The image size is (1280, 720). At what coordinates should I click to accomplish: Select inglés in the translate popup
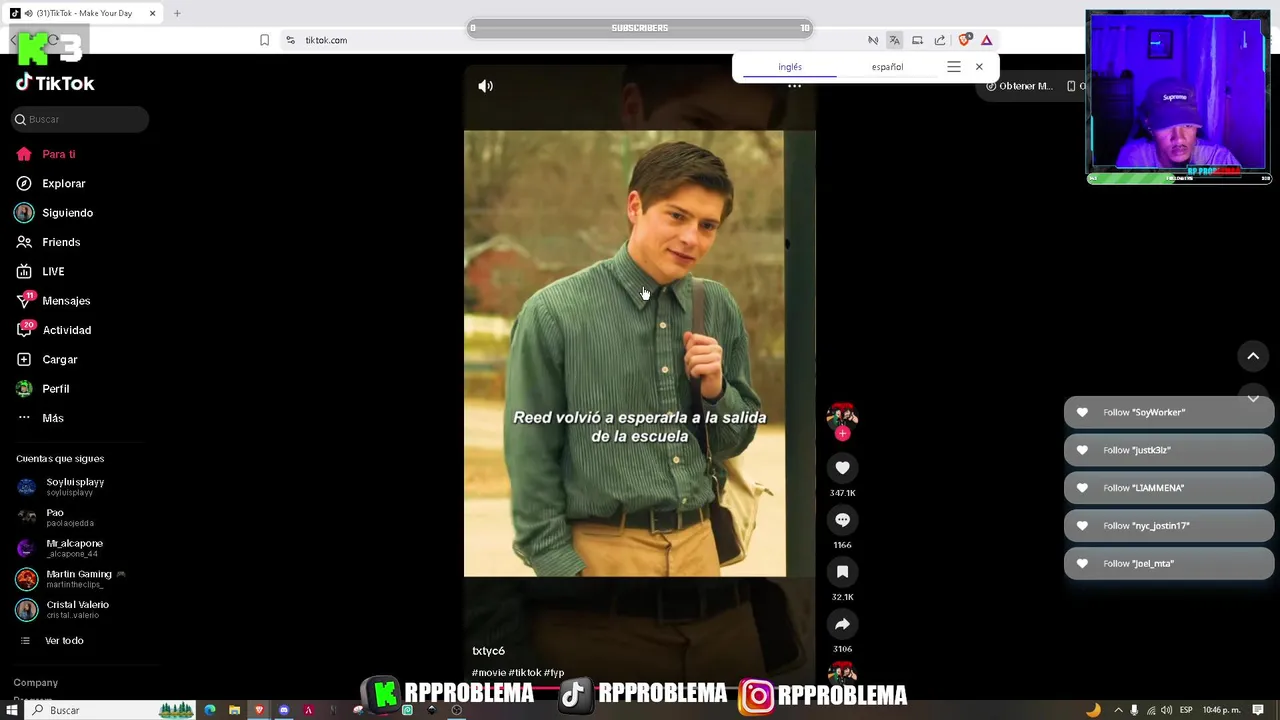[790, 67]
